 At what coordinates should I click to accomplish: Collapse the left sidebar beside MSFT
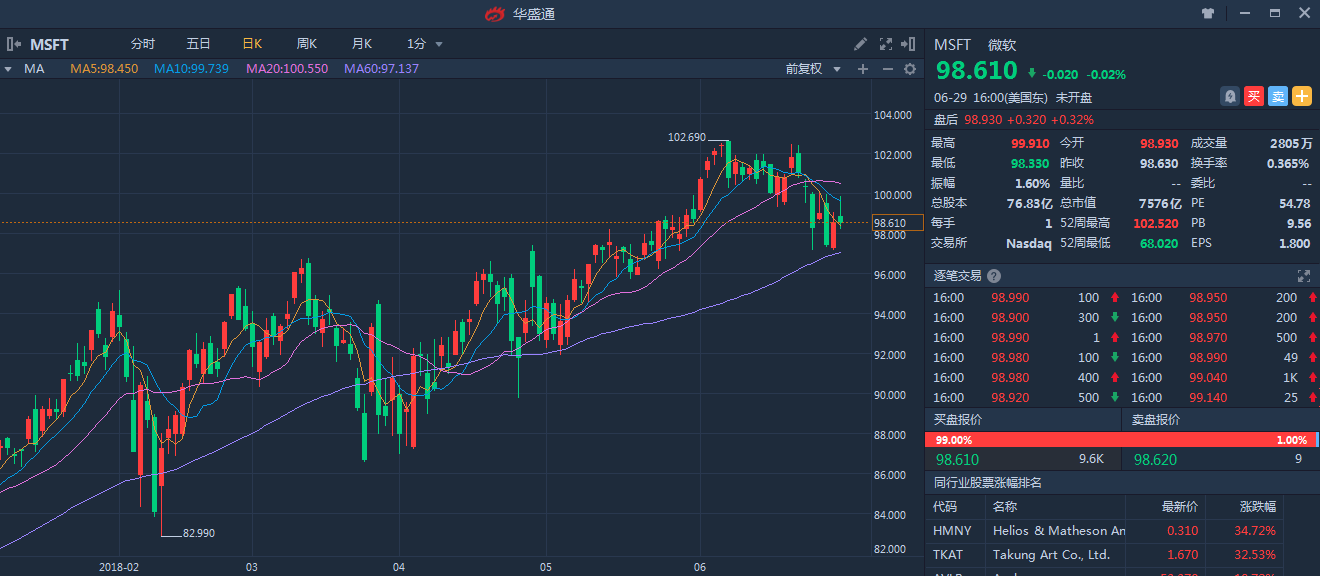(13, 44)
